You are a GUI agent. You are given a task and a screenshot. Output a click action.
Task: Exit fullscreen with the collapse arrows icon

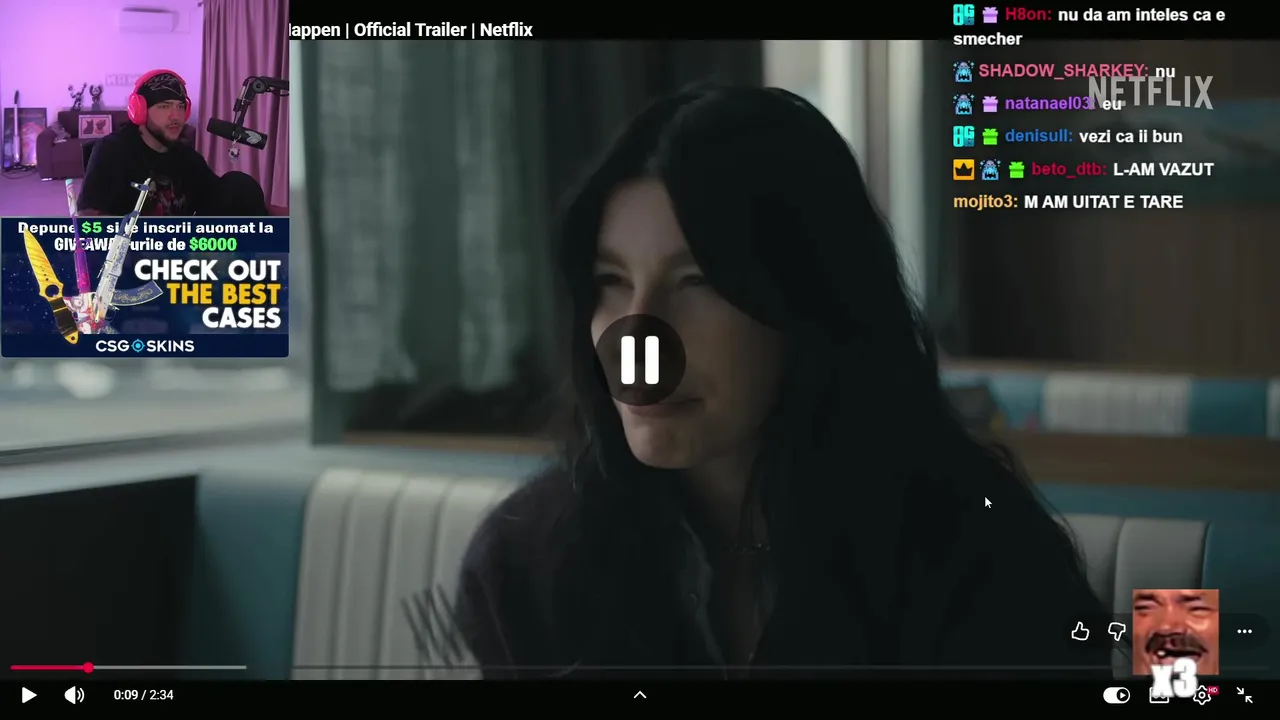tap(1245, 695)
